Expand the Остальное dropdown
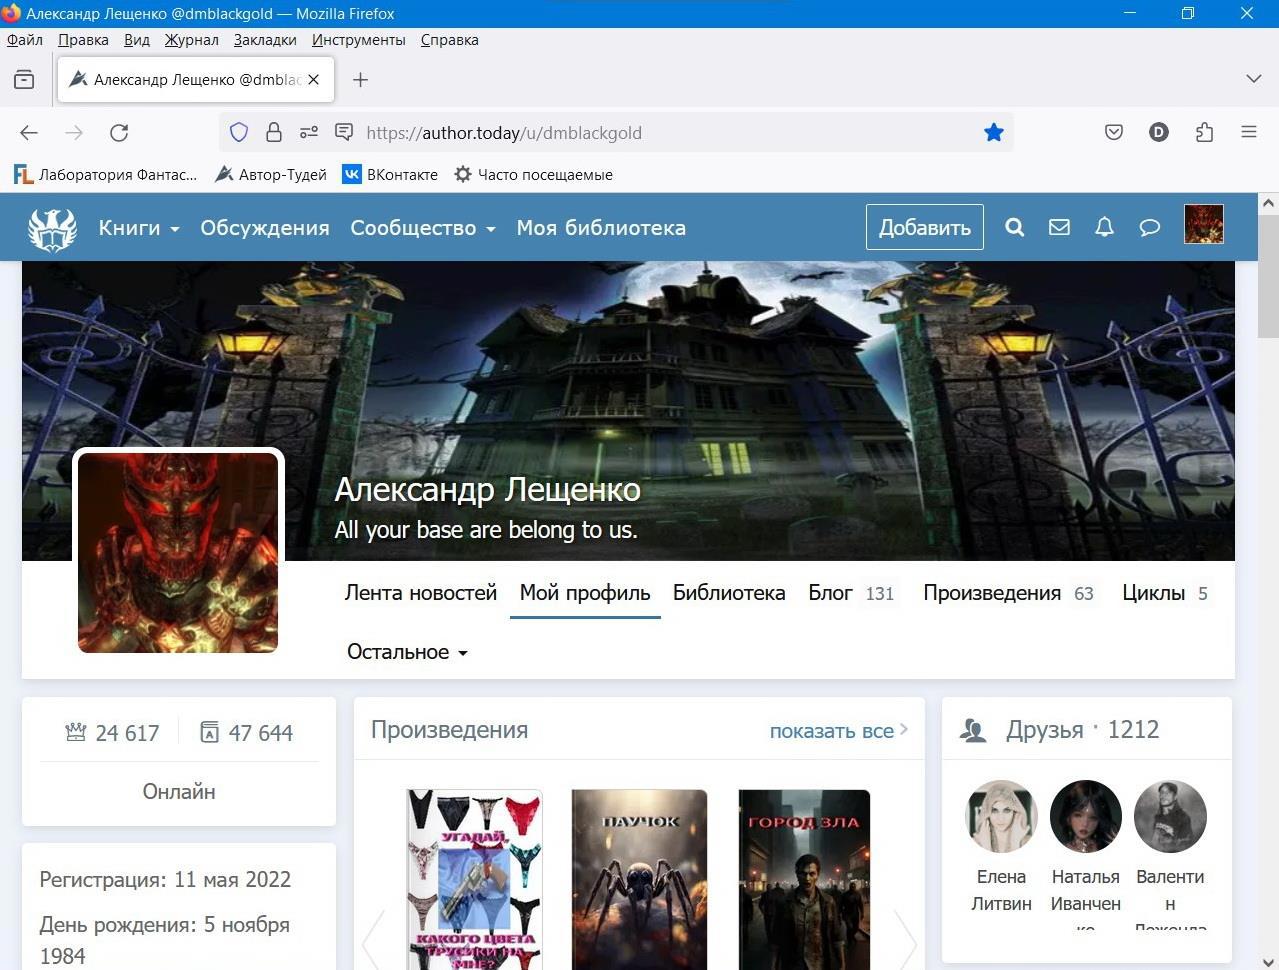1279x970 pixels. click(407, 652)
